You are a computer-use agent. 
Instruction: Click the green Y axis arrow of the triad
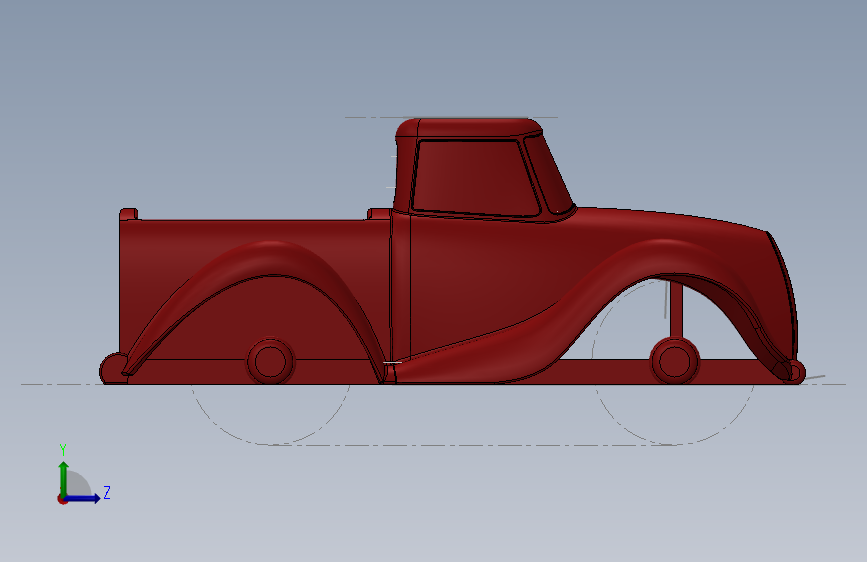[x=64, y=478]
